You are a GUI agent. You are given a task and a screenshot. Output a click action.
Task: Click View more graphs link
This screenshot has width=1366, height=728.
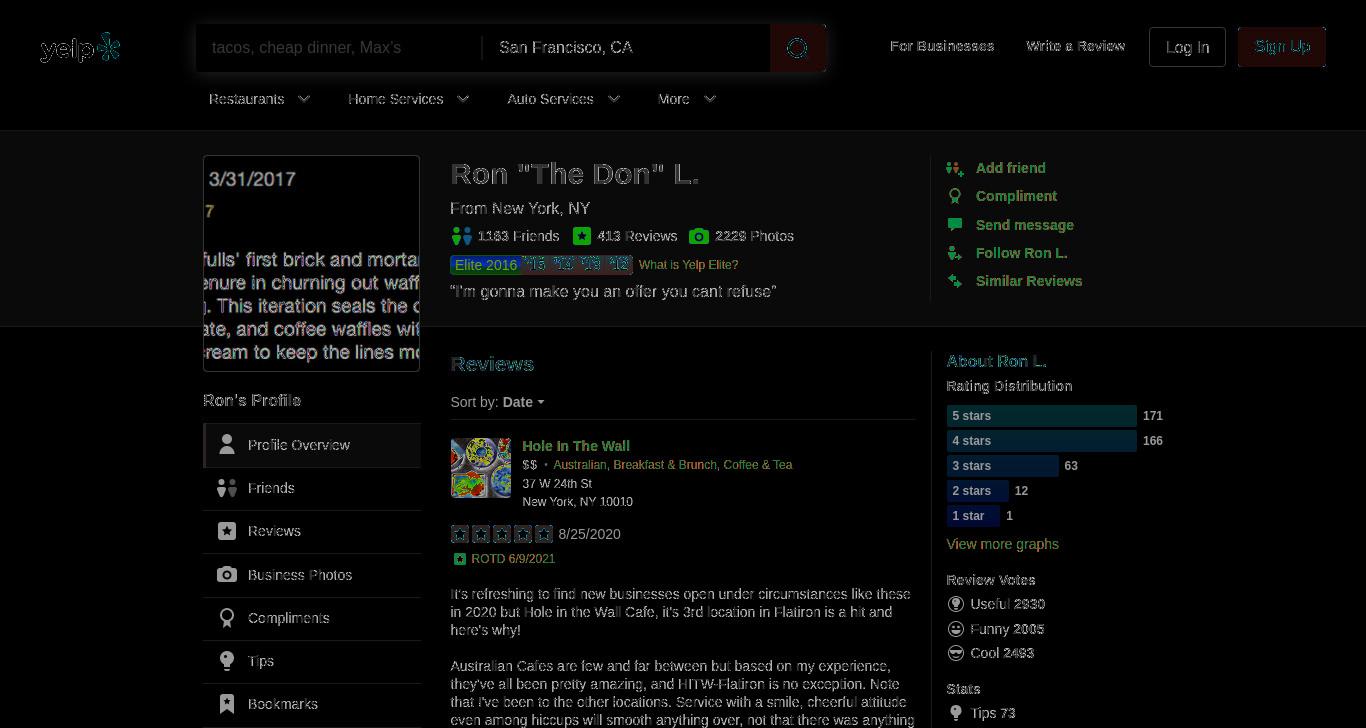(x=1002, y=544)
